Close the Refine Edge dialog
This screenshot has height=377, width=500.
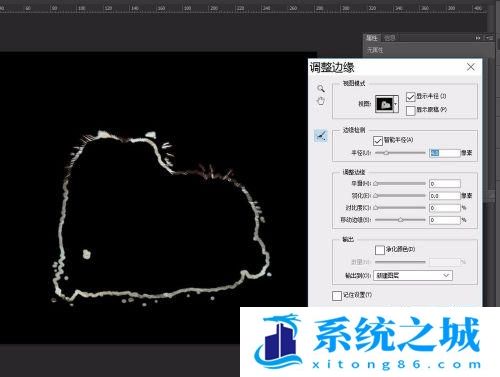click(471, 67)
